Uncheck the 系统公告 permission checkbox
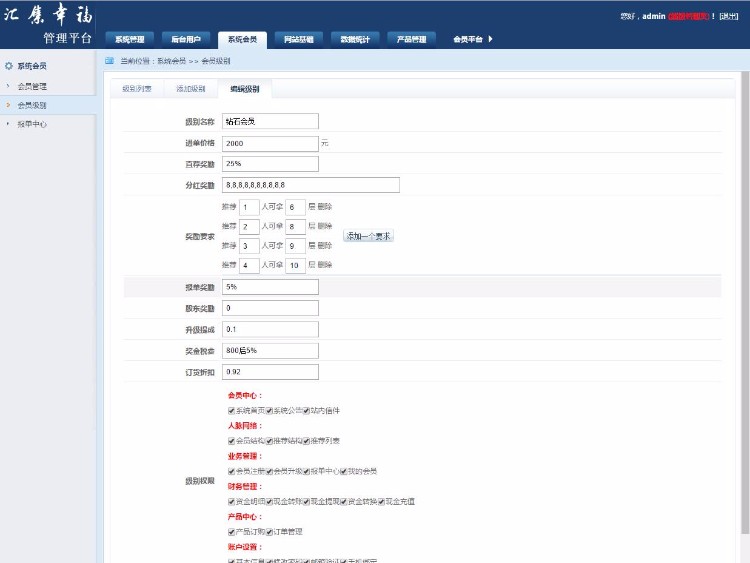The image size is (750, 563). [x=269, y=411]
